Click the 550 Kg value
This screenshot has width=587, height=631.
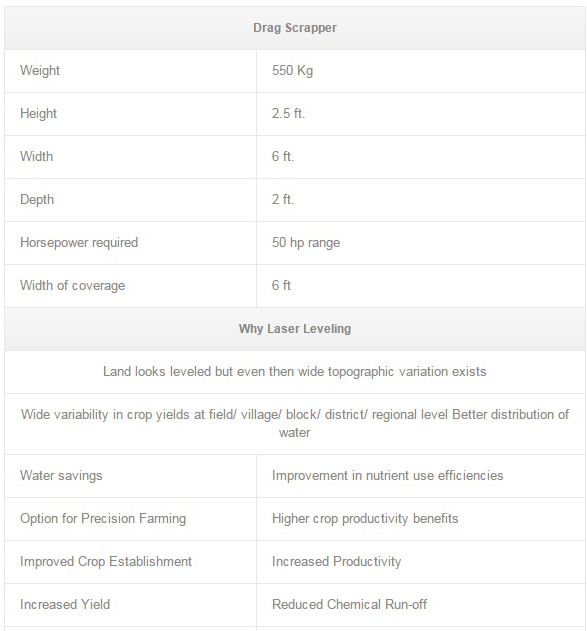point(292,71)
